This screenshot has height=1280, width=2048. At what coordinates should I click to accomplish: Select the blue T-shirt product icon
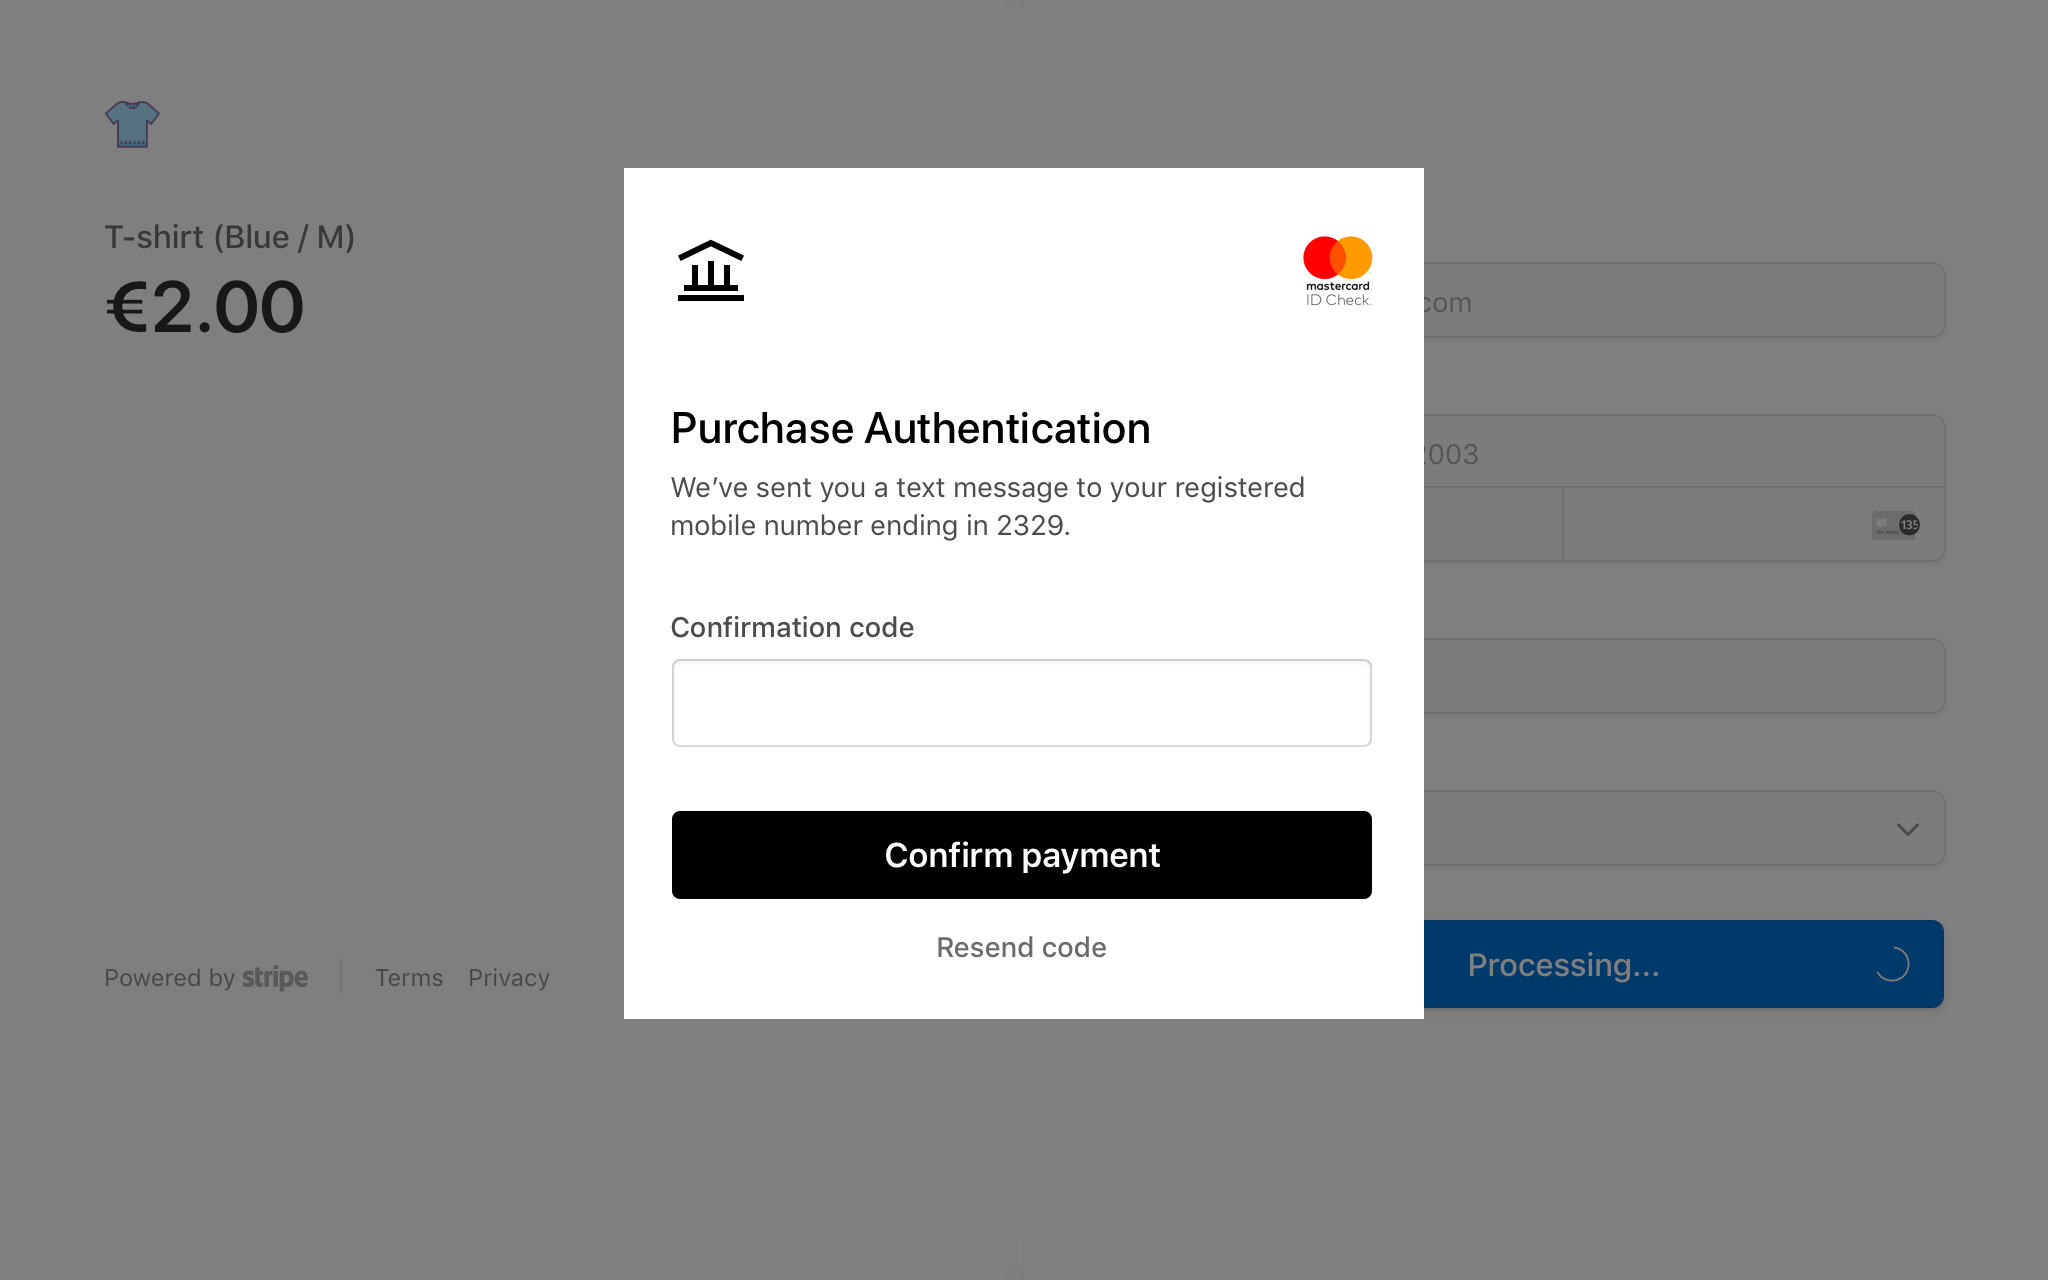131,124
